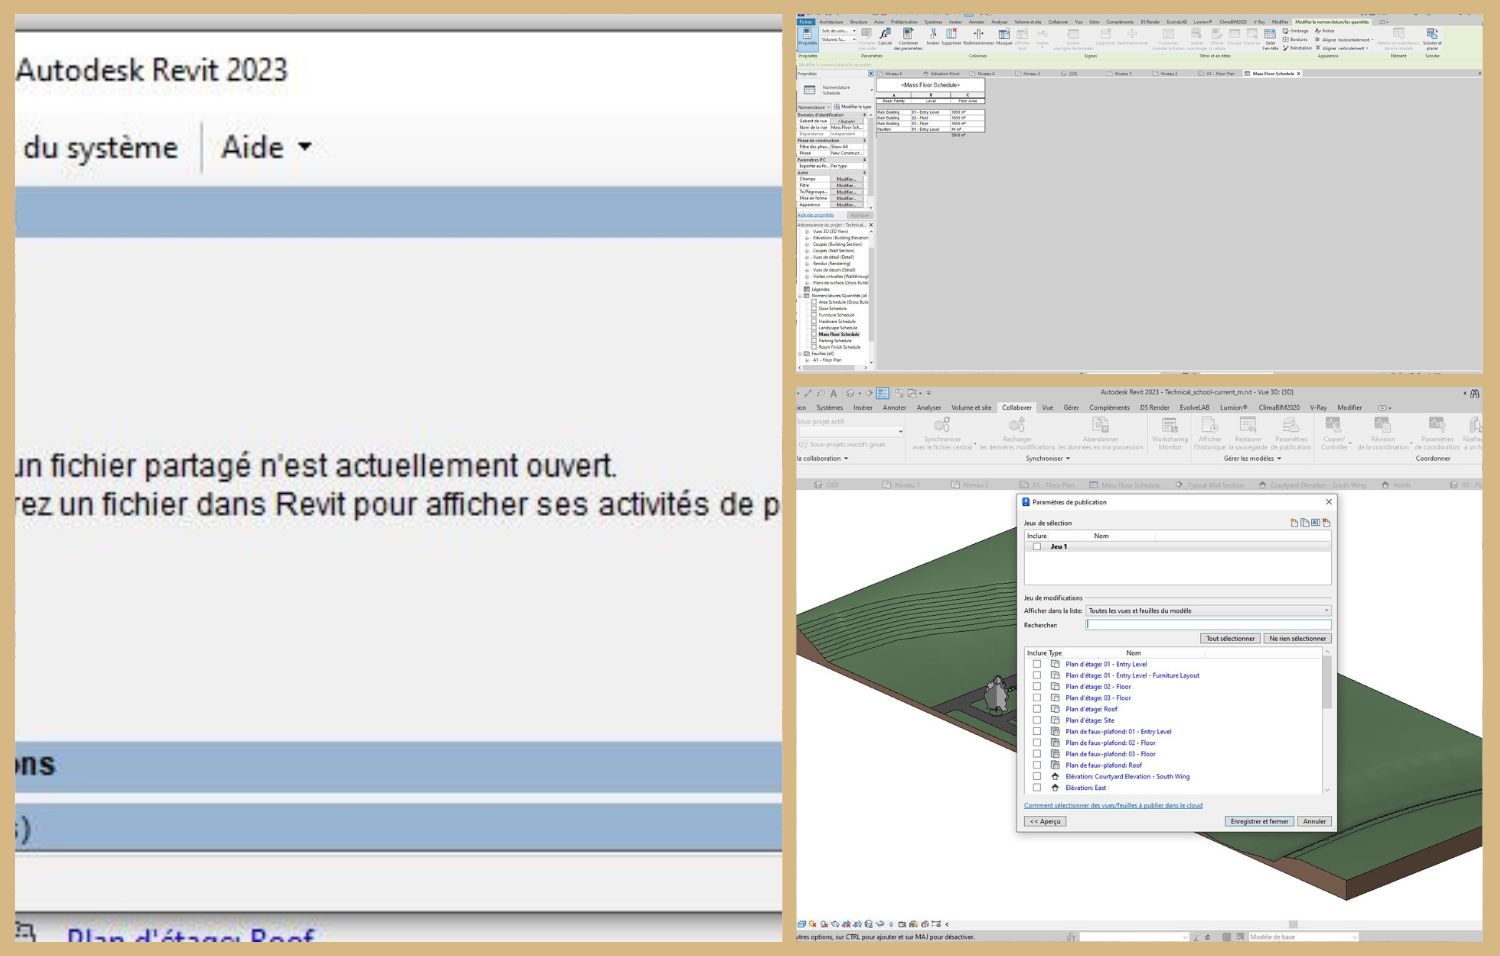
Task: Click the Réinitialiser appearance tool
Action: coord(1298,48)
